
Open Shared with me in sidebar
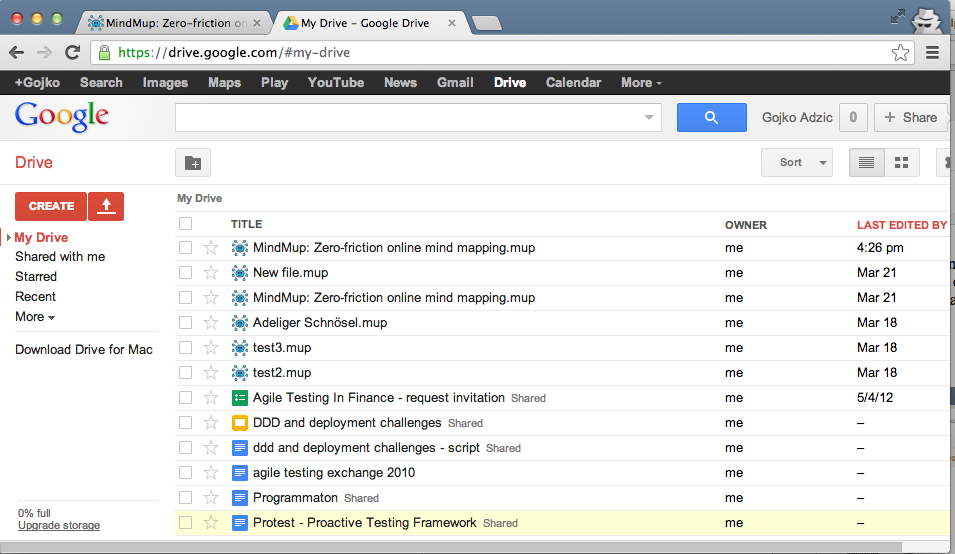click(x=60, y=257)
